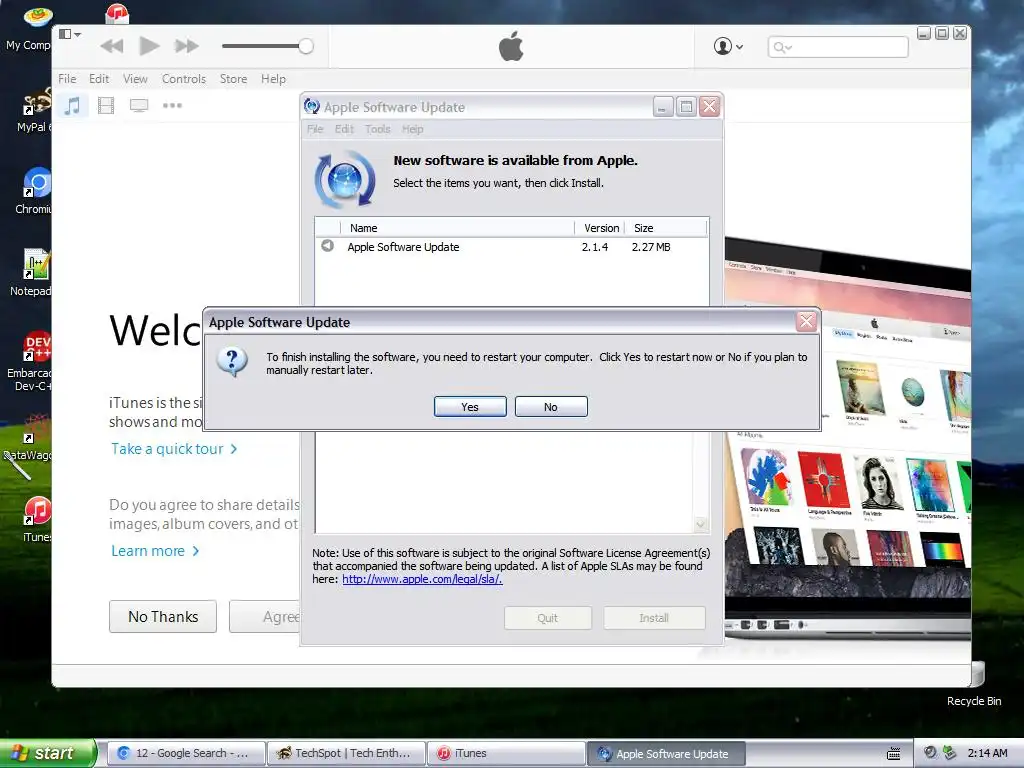Select 'Apple Software Update' row text
Viewport: 1024px width, 768px height.
click(x=403, y=247)
